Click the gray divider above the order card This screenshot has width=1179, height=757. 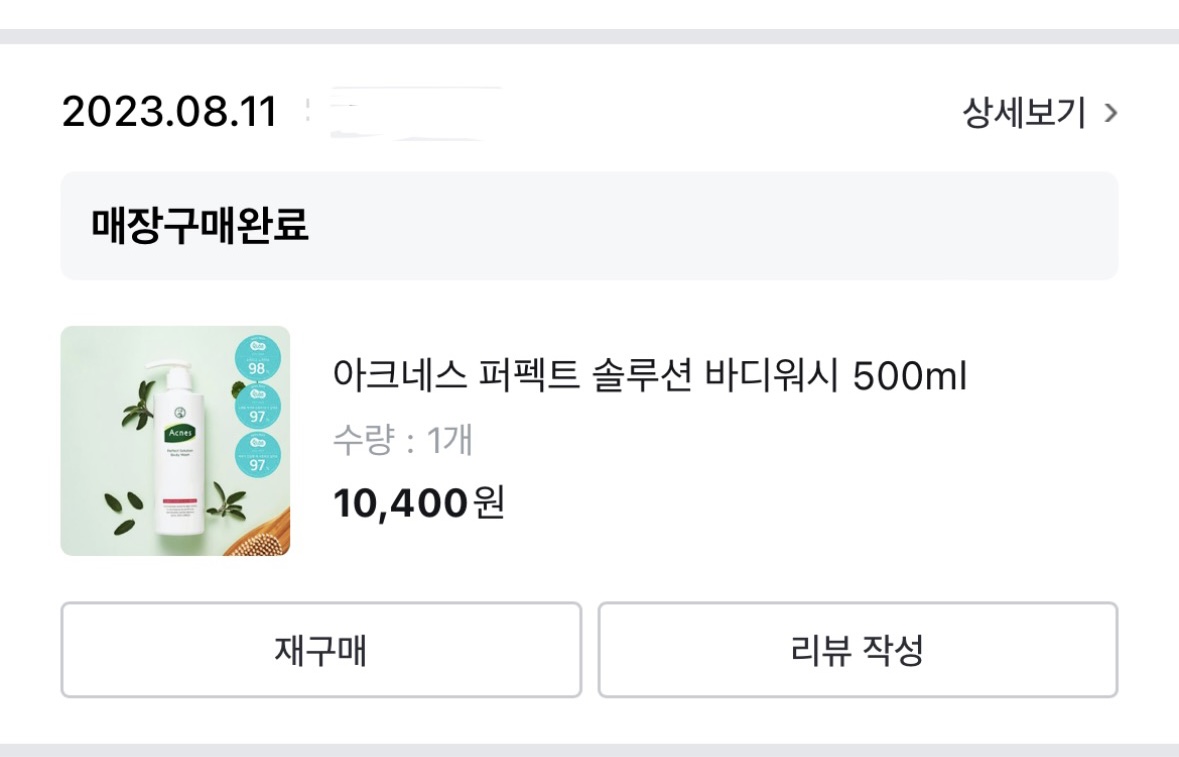coord(589,36)
